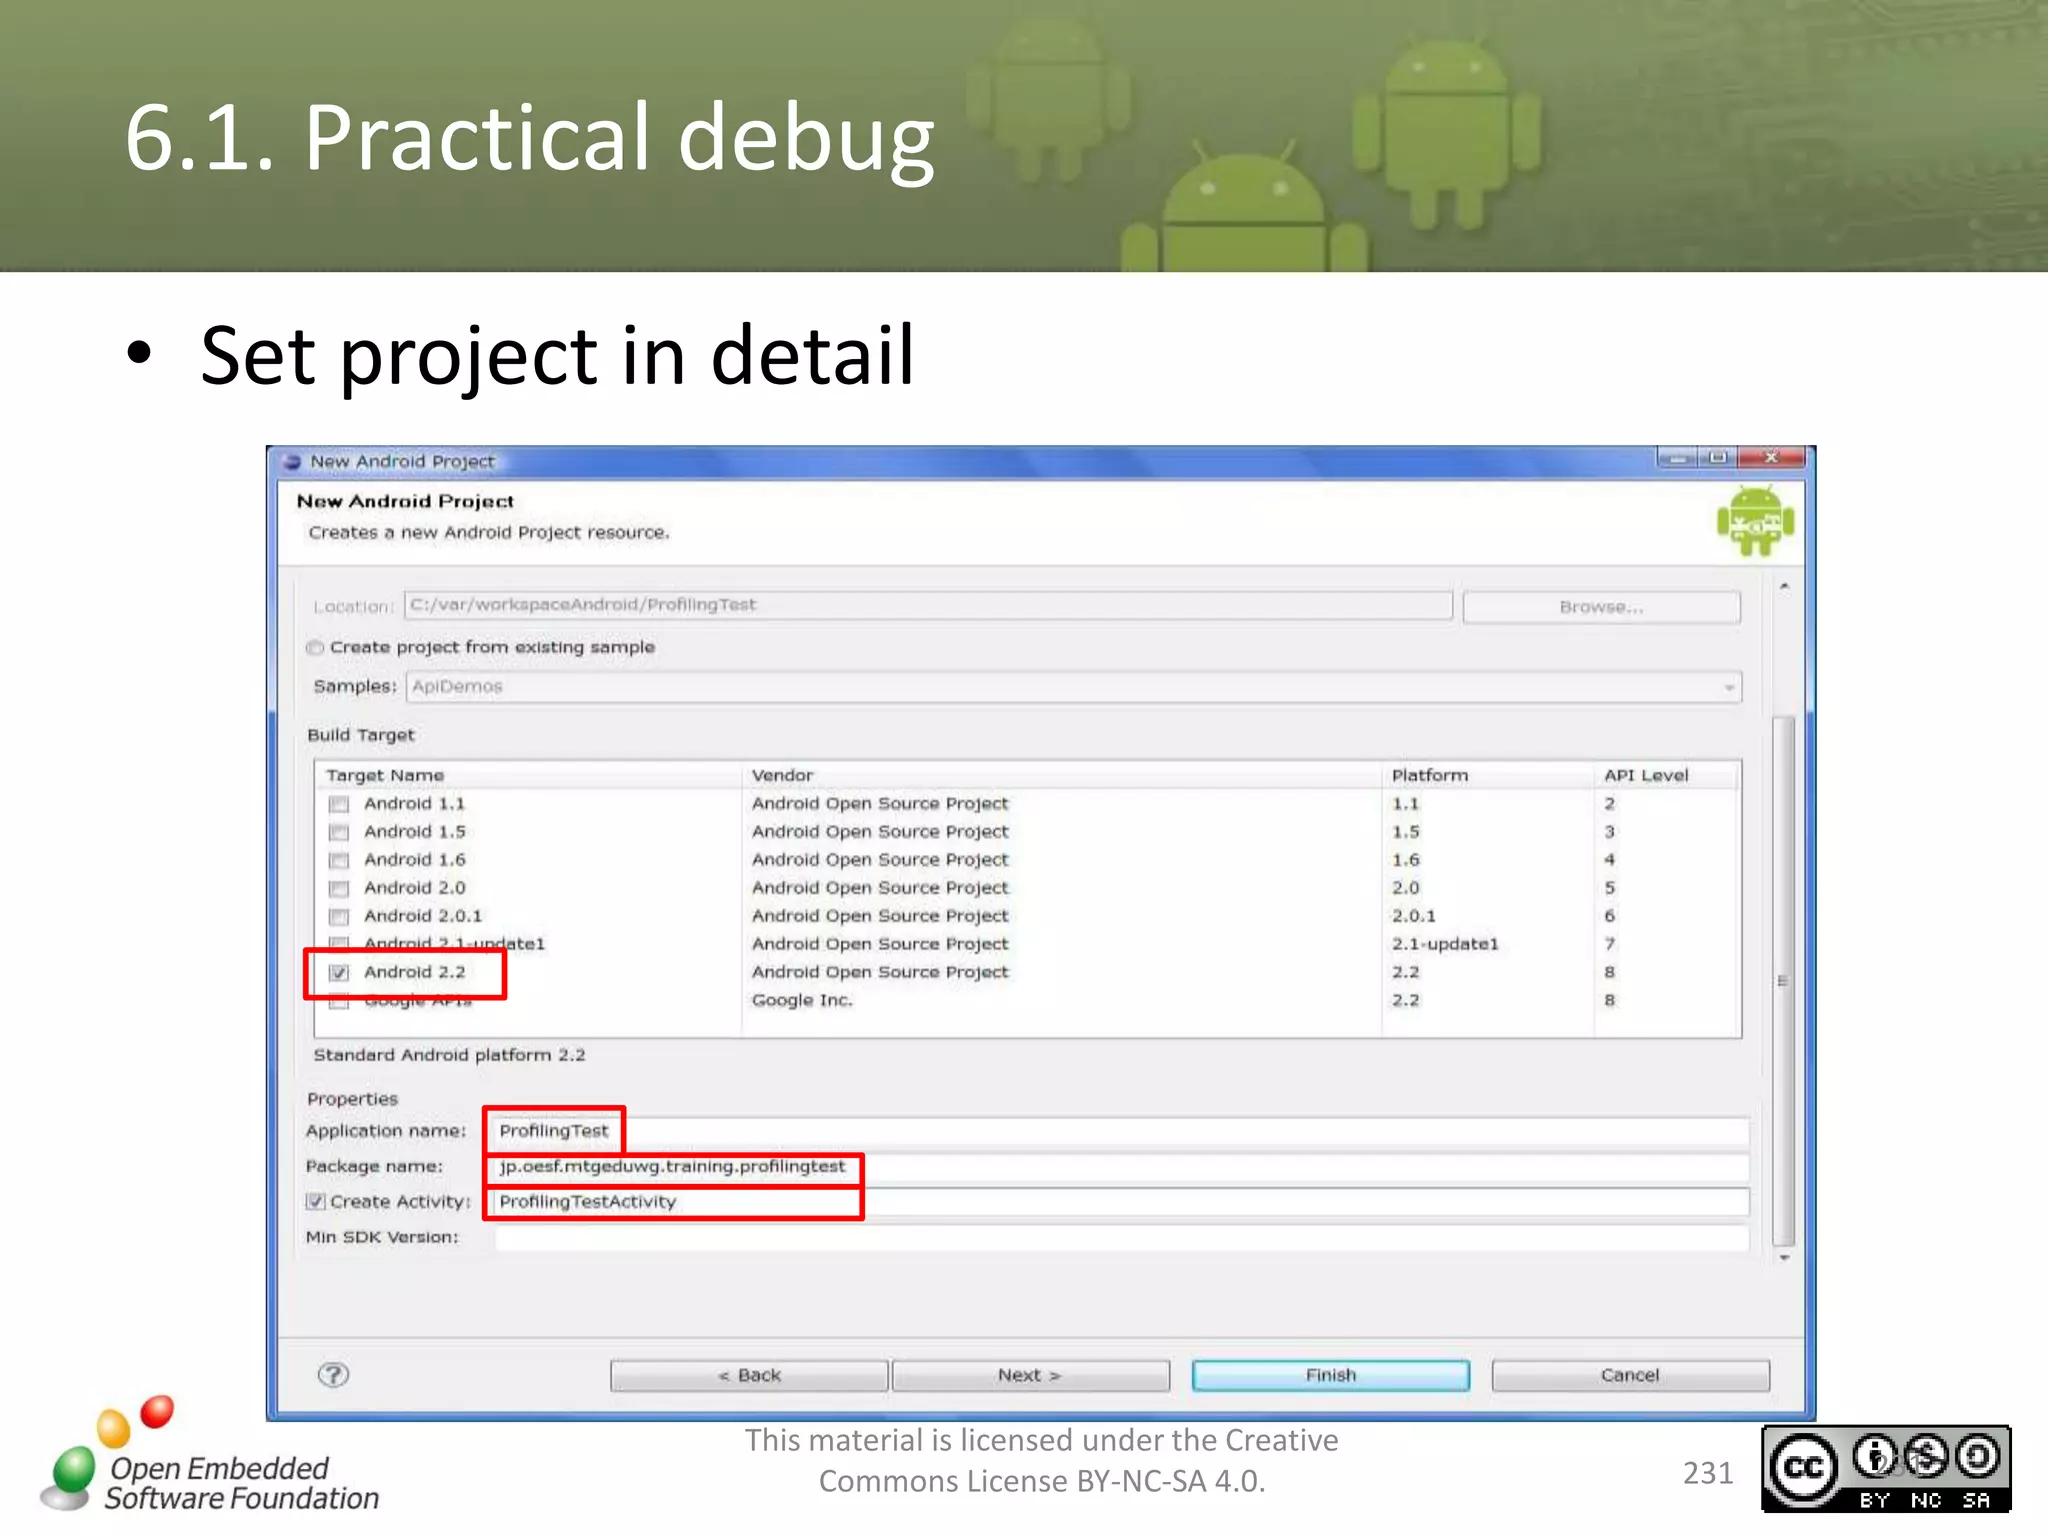Click the Cancel button
Viewport: 2048px width, 1536px height.
coord(1630,1375)
